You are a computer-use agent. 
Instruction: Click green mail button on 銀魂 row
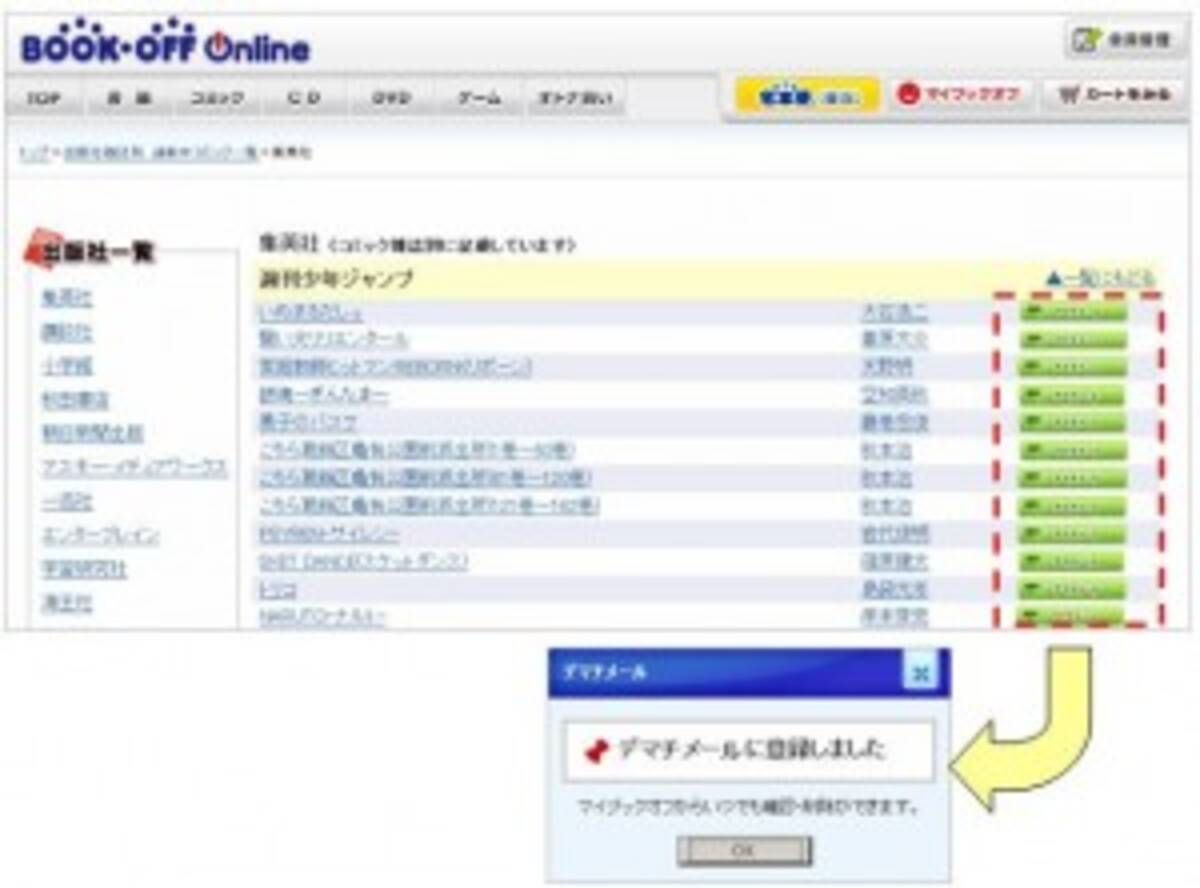pyautogui.click(x=1072, y=395)
